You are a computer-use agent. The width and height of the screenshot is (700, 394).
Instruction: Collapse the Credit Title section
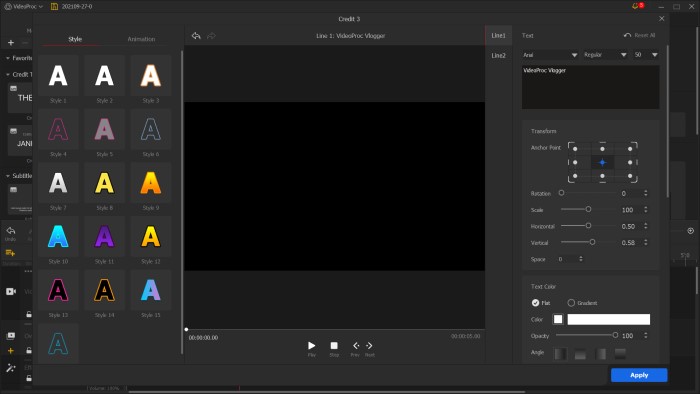click(x=8, y=75)
